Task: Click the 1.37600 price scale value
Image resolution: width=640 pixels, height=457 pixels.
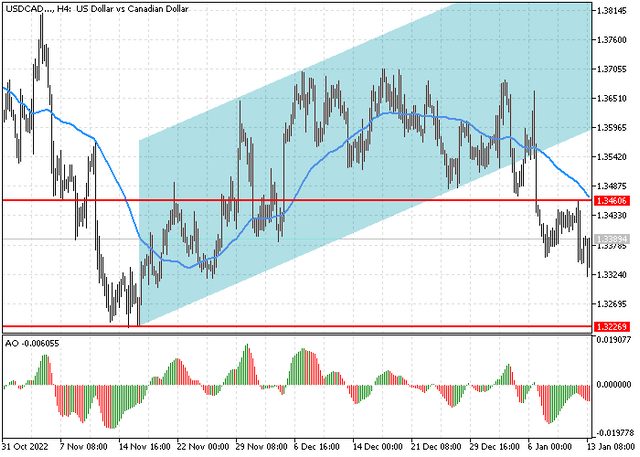Action: click(611, 40)
